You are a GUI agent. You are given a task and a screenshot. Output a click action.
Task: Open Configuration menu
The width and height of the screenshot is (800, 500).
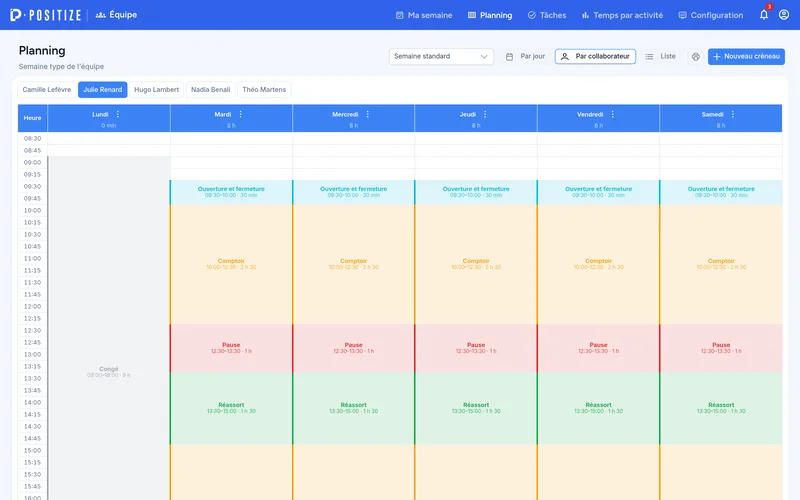[x=711, y=15]
